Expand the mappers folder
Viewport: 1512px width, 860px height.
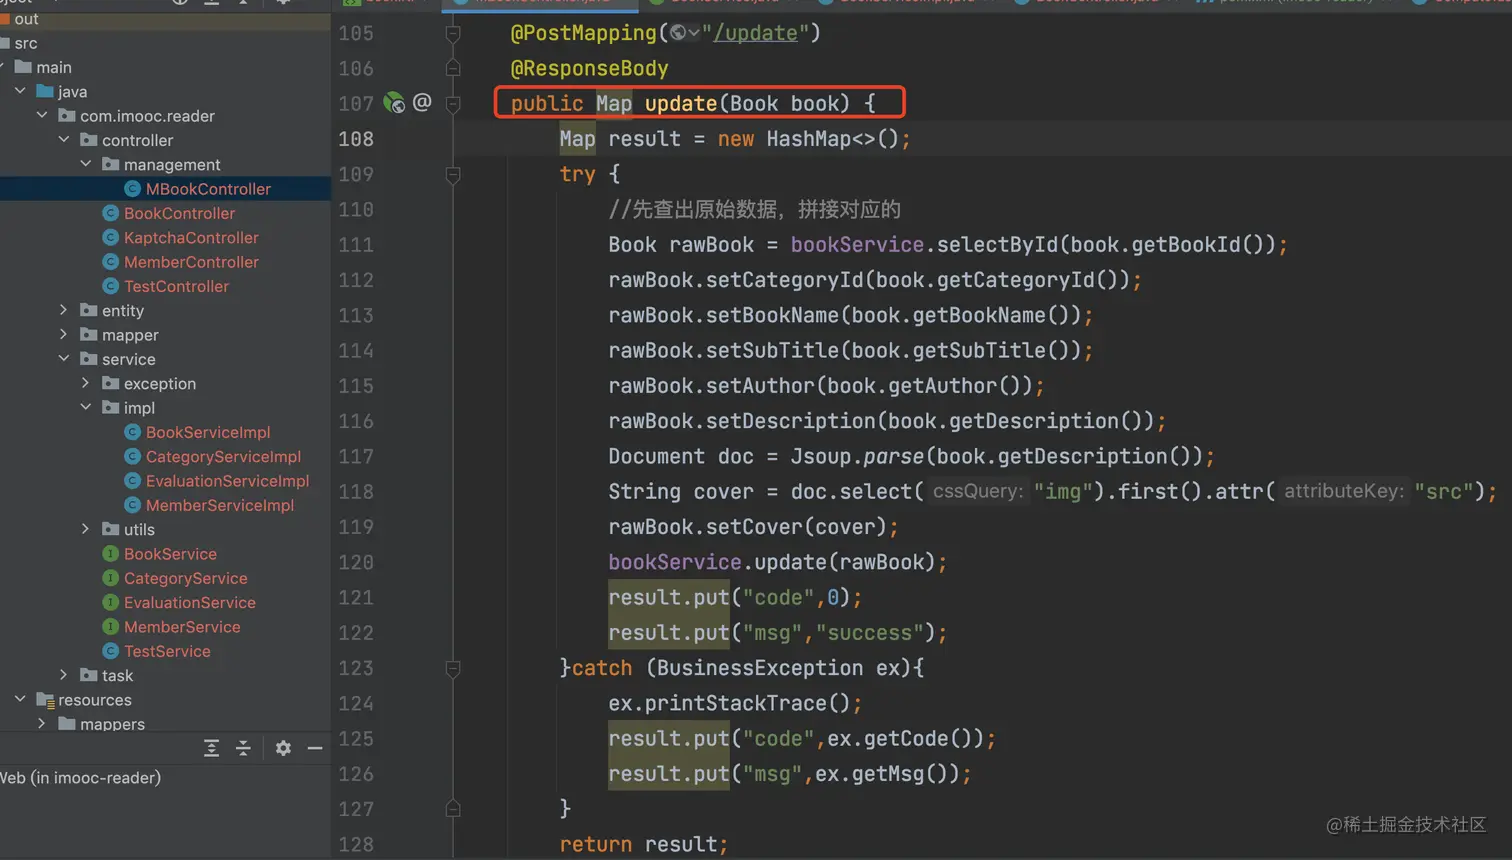[42, 724]
